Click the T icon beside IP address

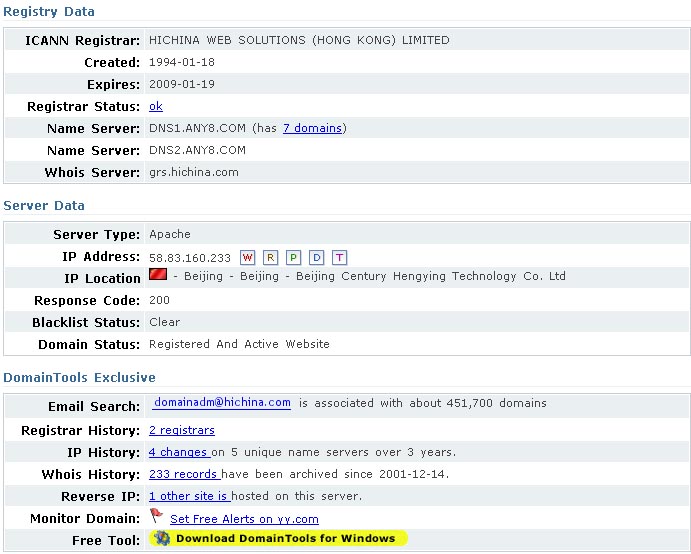(x=340, y=257)
